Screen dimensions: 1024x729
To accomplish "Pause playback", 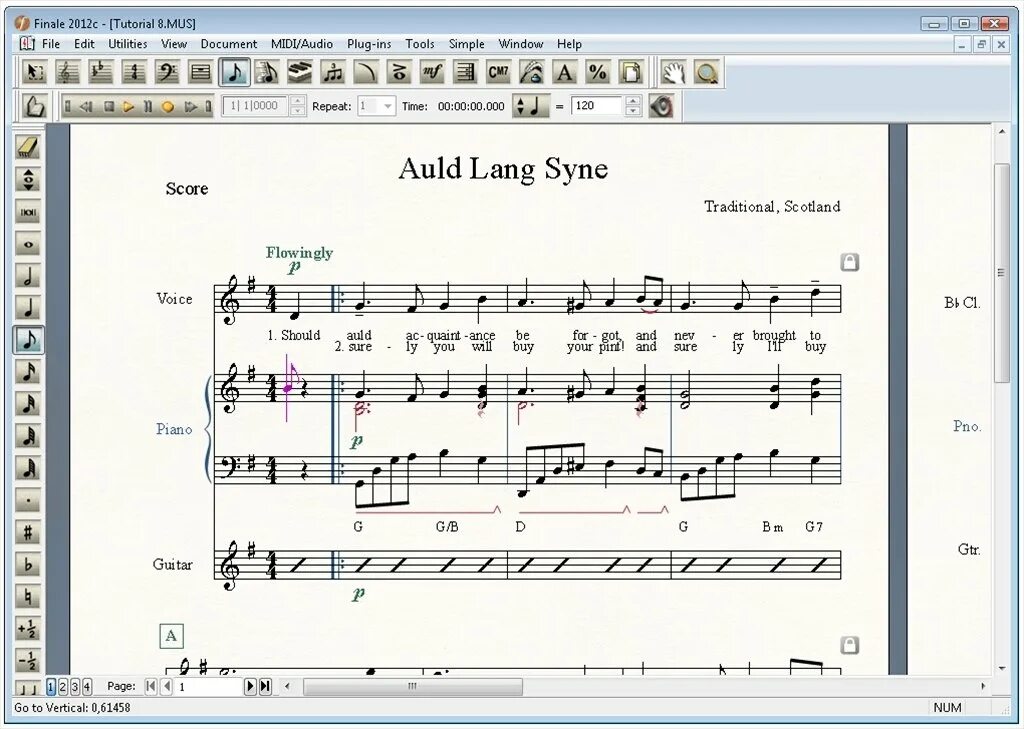I will pos(148,106).
